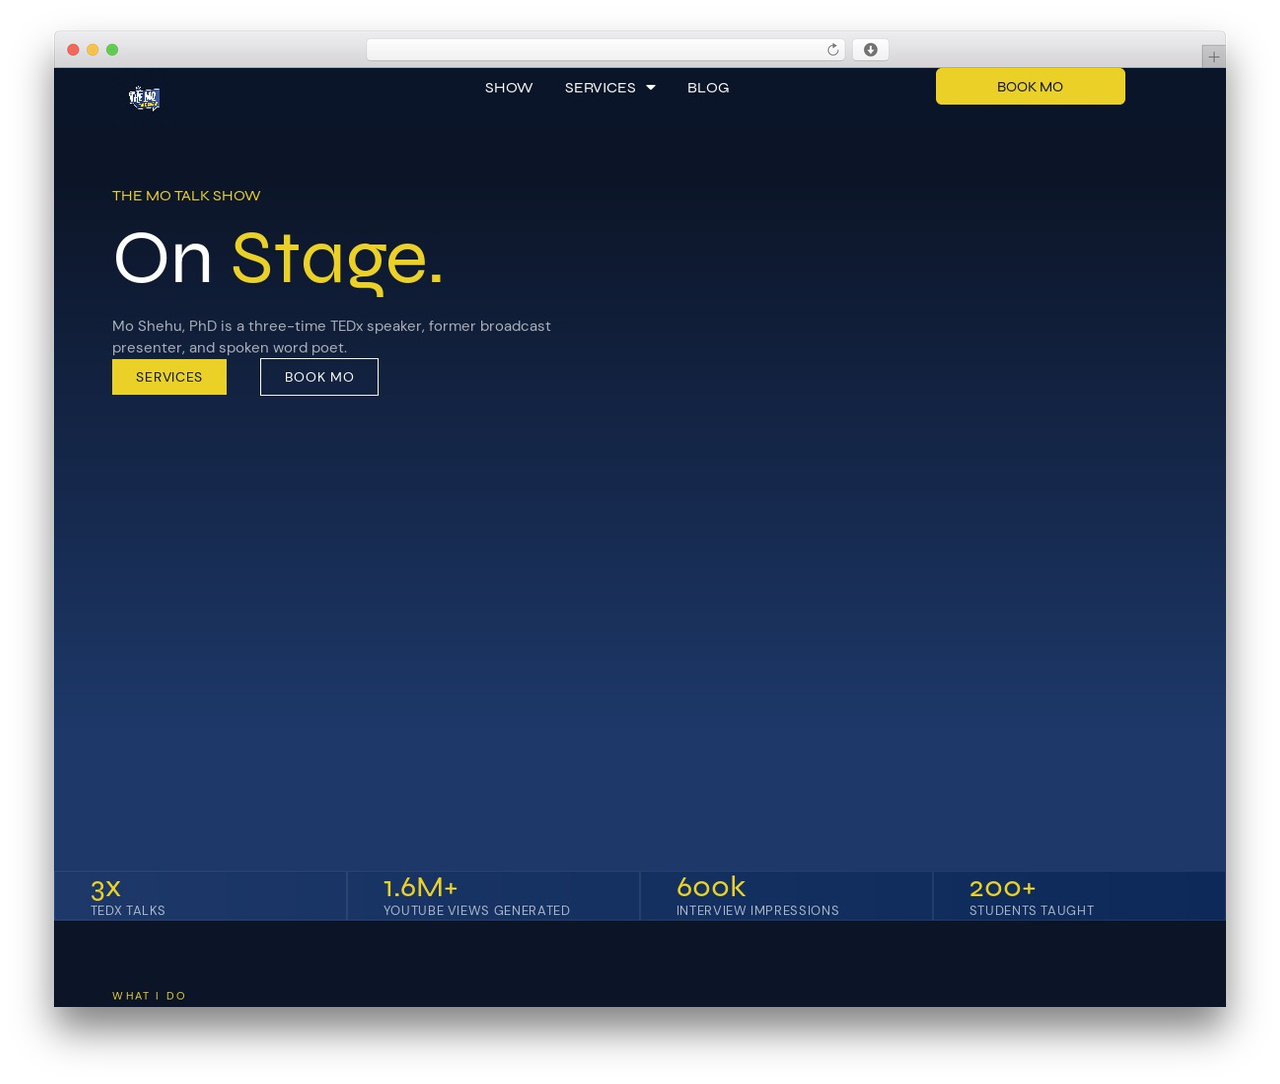The image size is (1280, 1084).
Task: Click the yellow SERVICES hero button
Action: click(169, 377)
